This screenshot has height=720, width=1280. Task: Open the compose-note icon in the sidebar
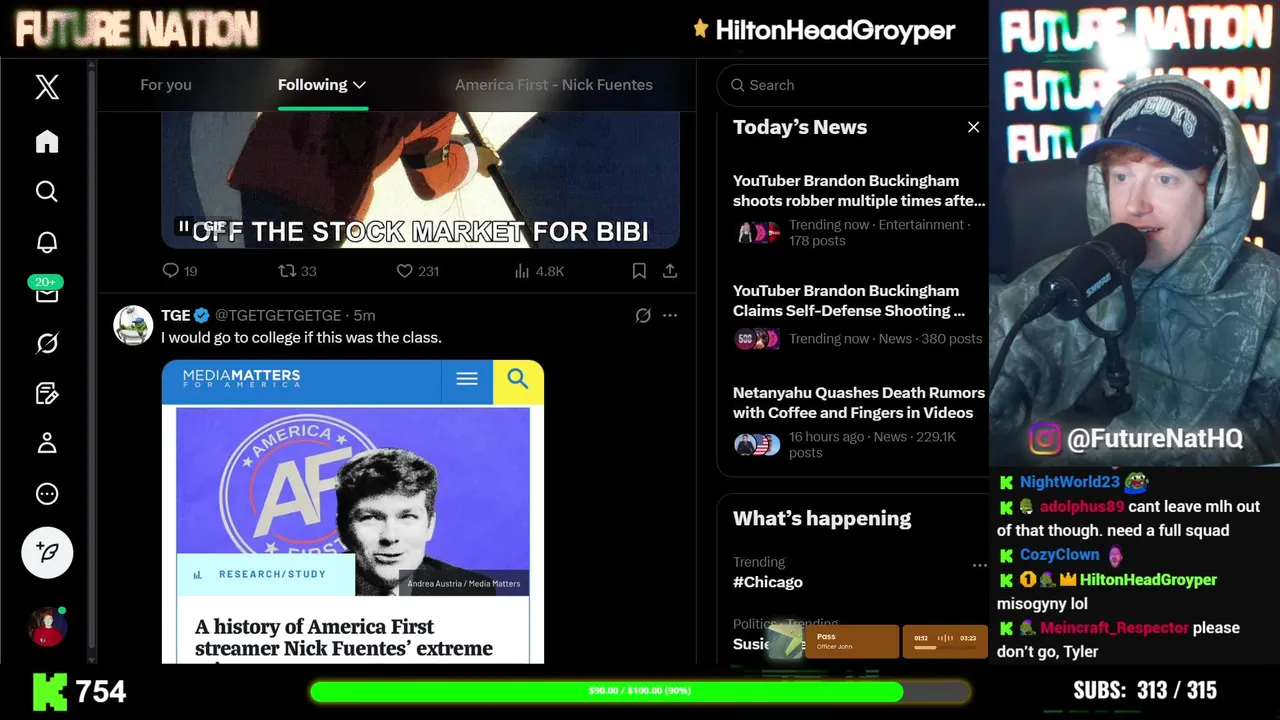tap(47, 393)
